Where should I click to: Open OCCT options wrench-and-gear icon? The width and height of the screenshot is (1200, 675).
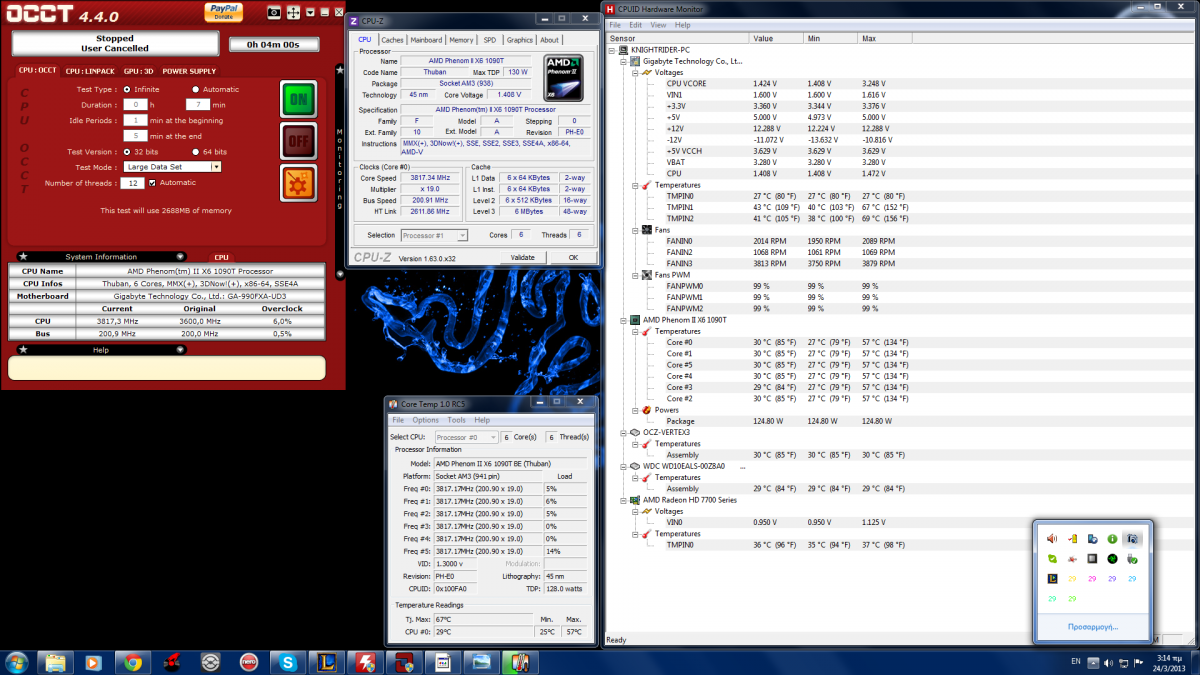[x=298, y=185]
